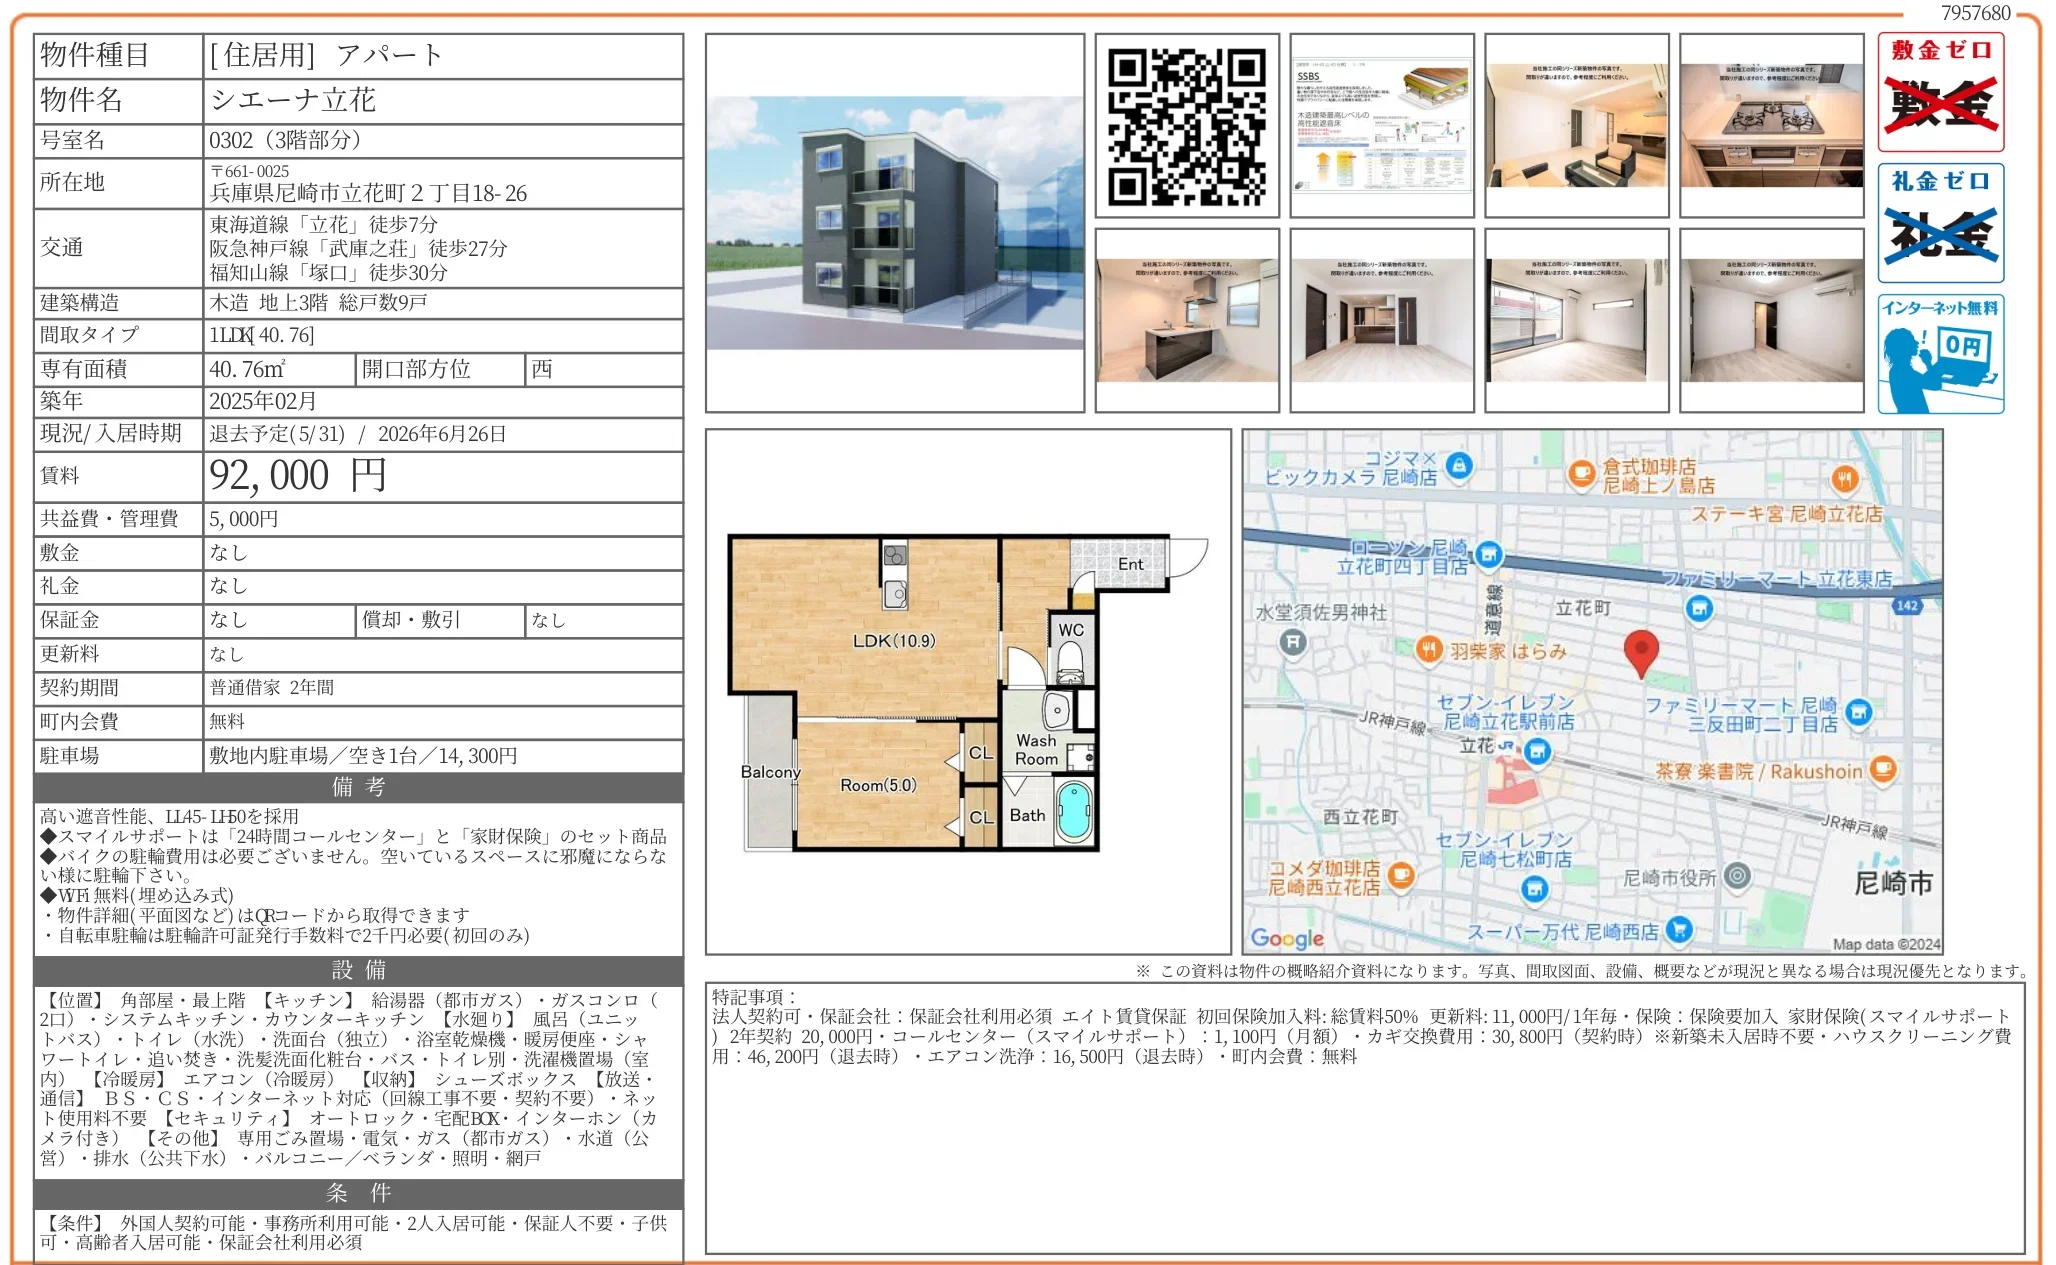Open the gas stove kitchen photo thumbnail
The height and width of the screenshot is (1265, 2056).
click(x=1771, y=125)
